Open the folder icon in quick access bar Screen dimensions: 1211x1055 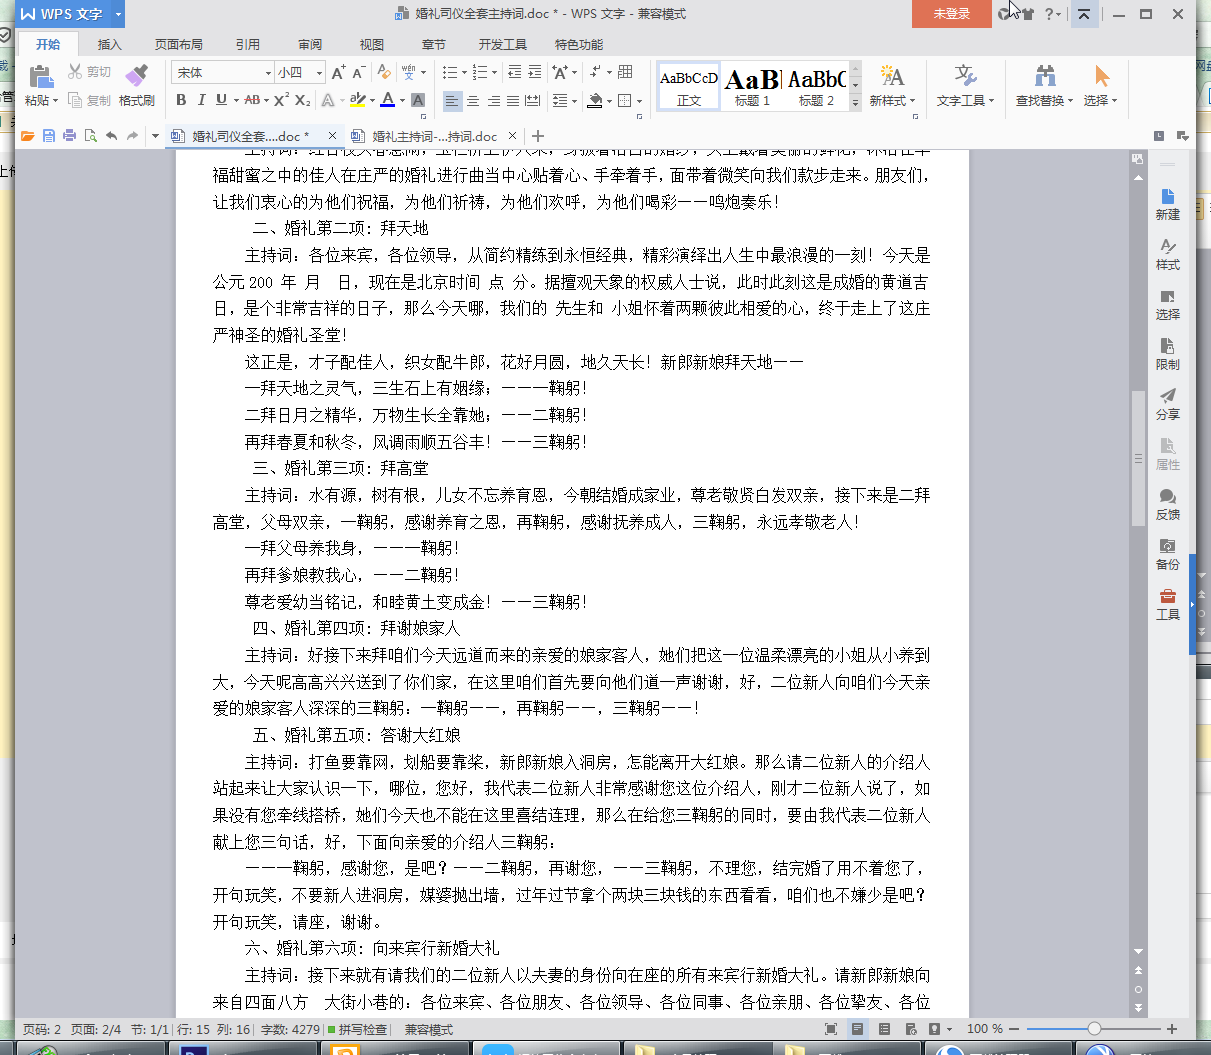[x=28, y=136]
